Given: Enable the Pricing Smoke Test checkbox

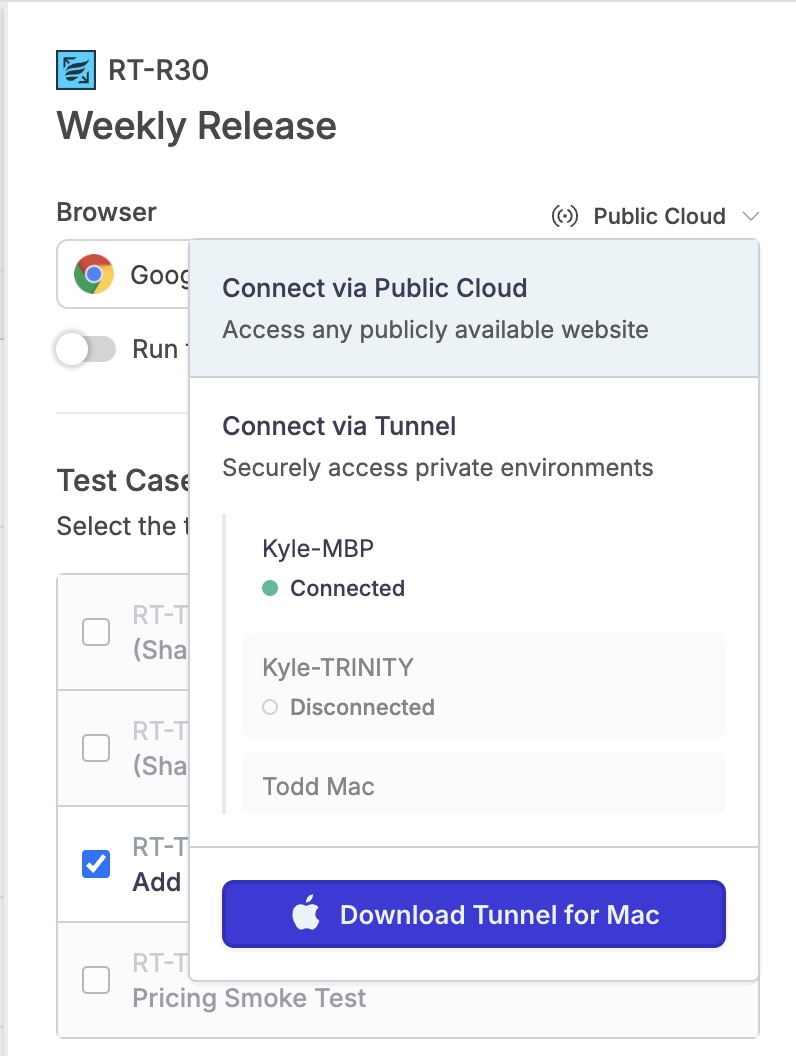Looking at the screenshot, I should (x=96, y=980).
